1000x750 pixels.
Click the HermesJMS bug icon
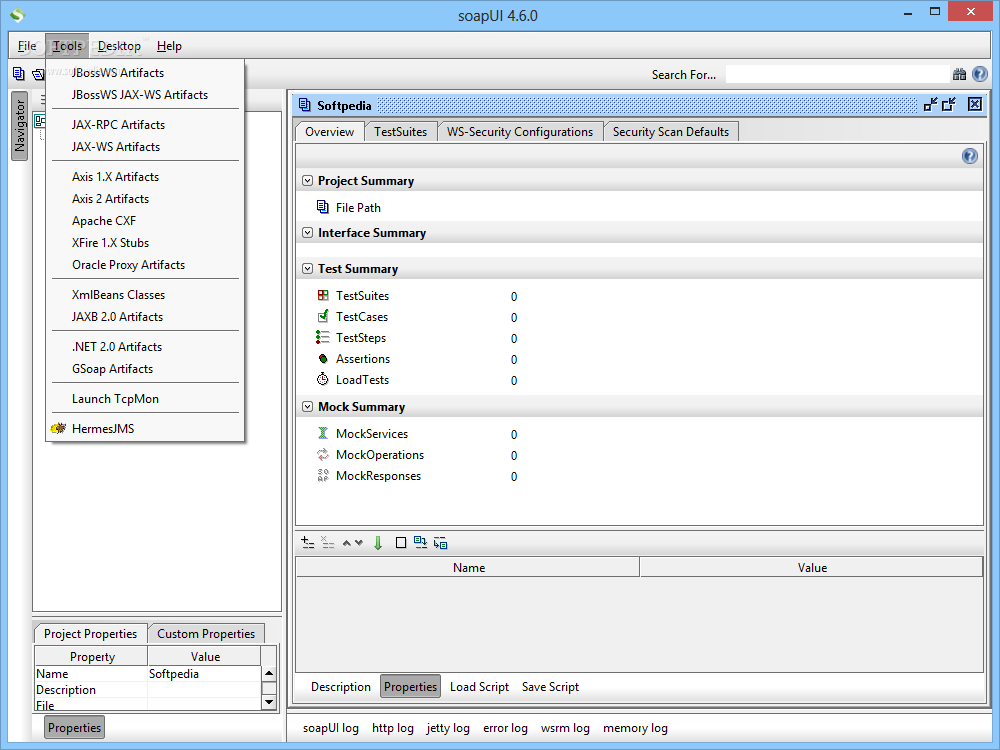tap(59, 428)
